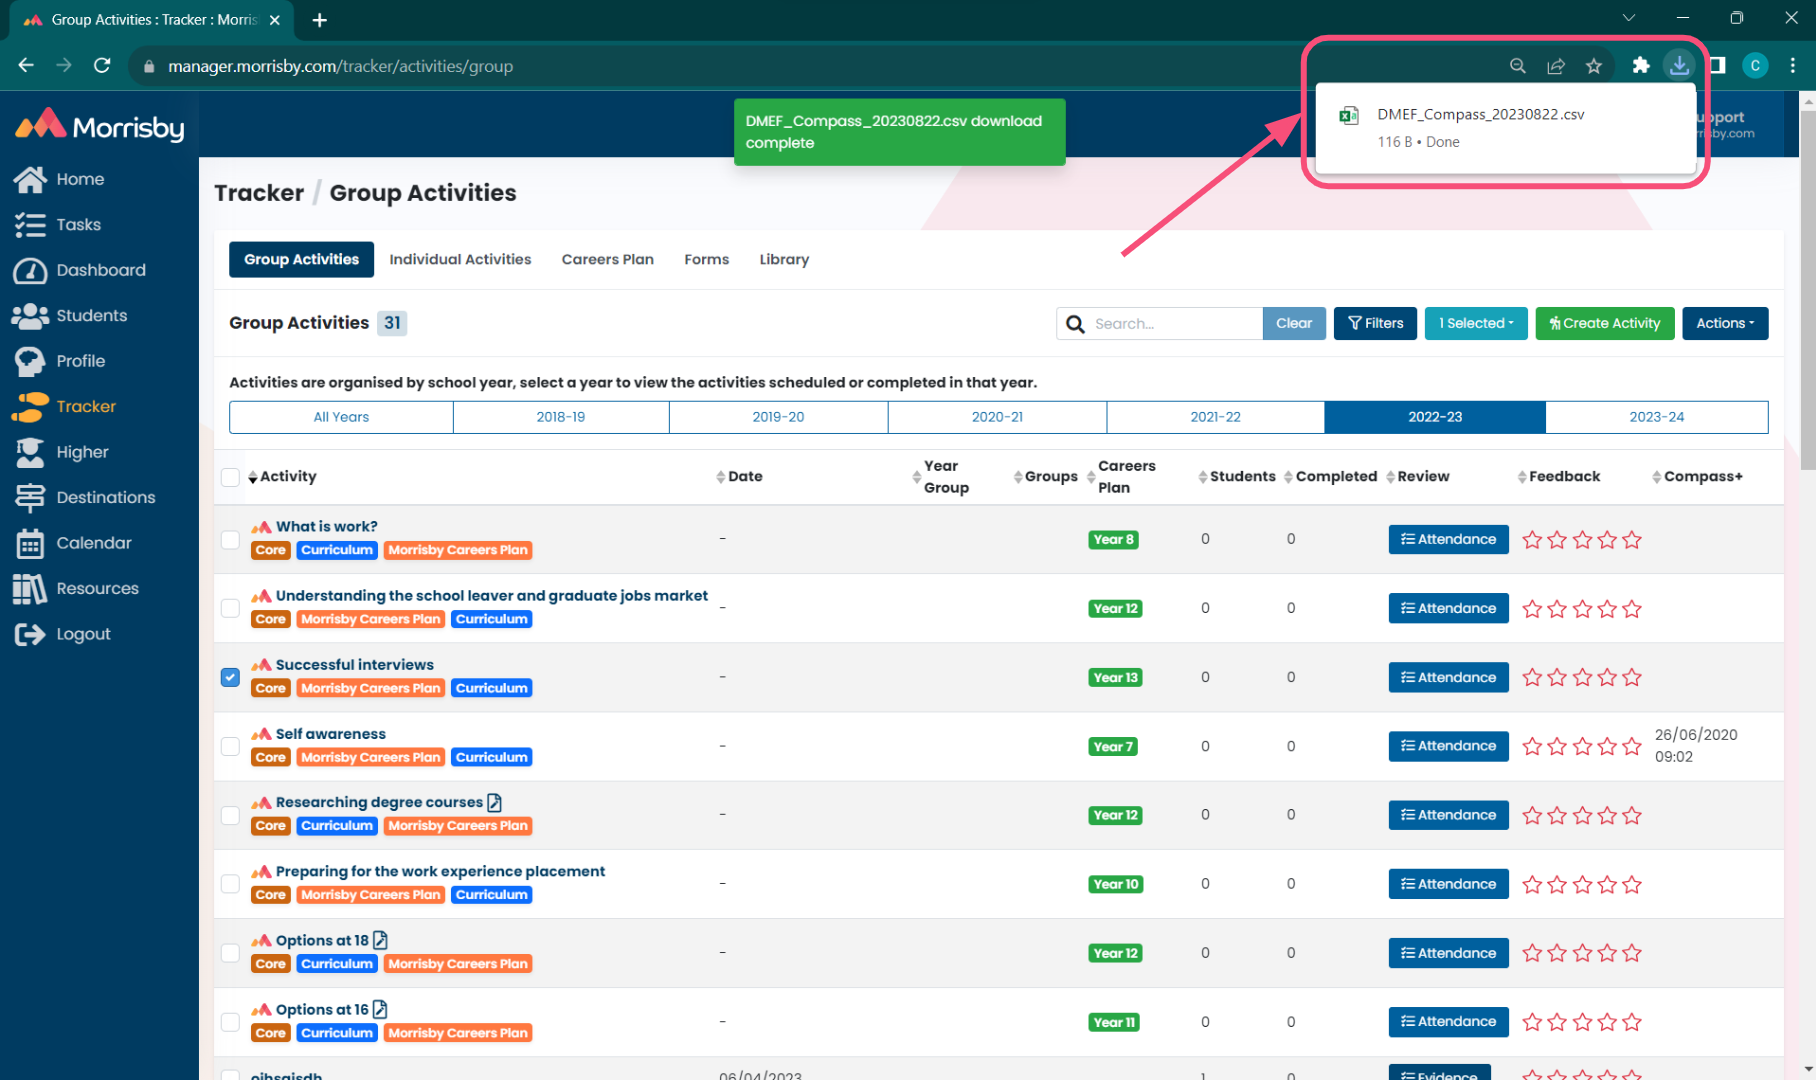Set Options at 18 feedback to three stars
Viewport: 1816px width, 1080px height.
pyautogui.click(x=1582, y=953)
